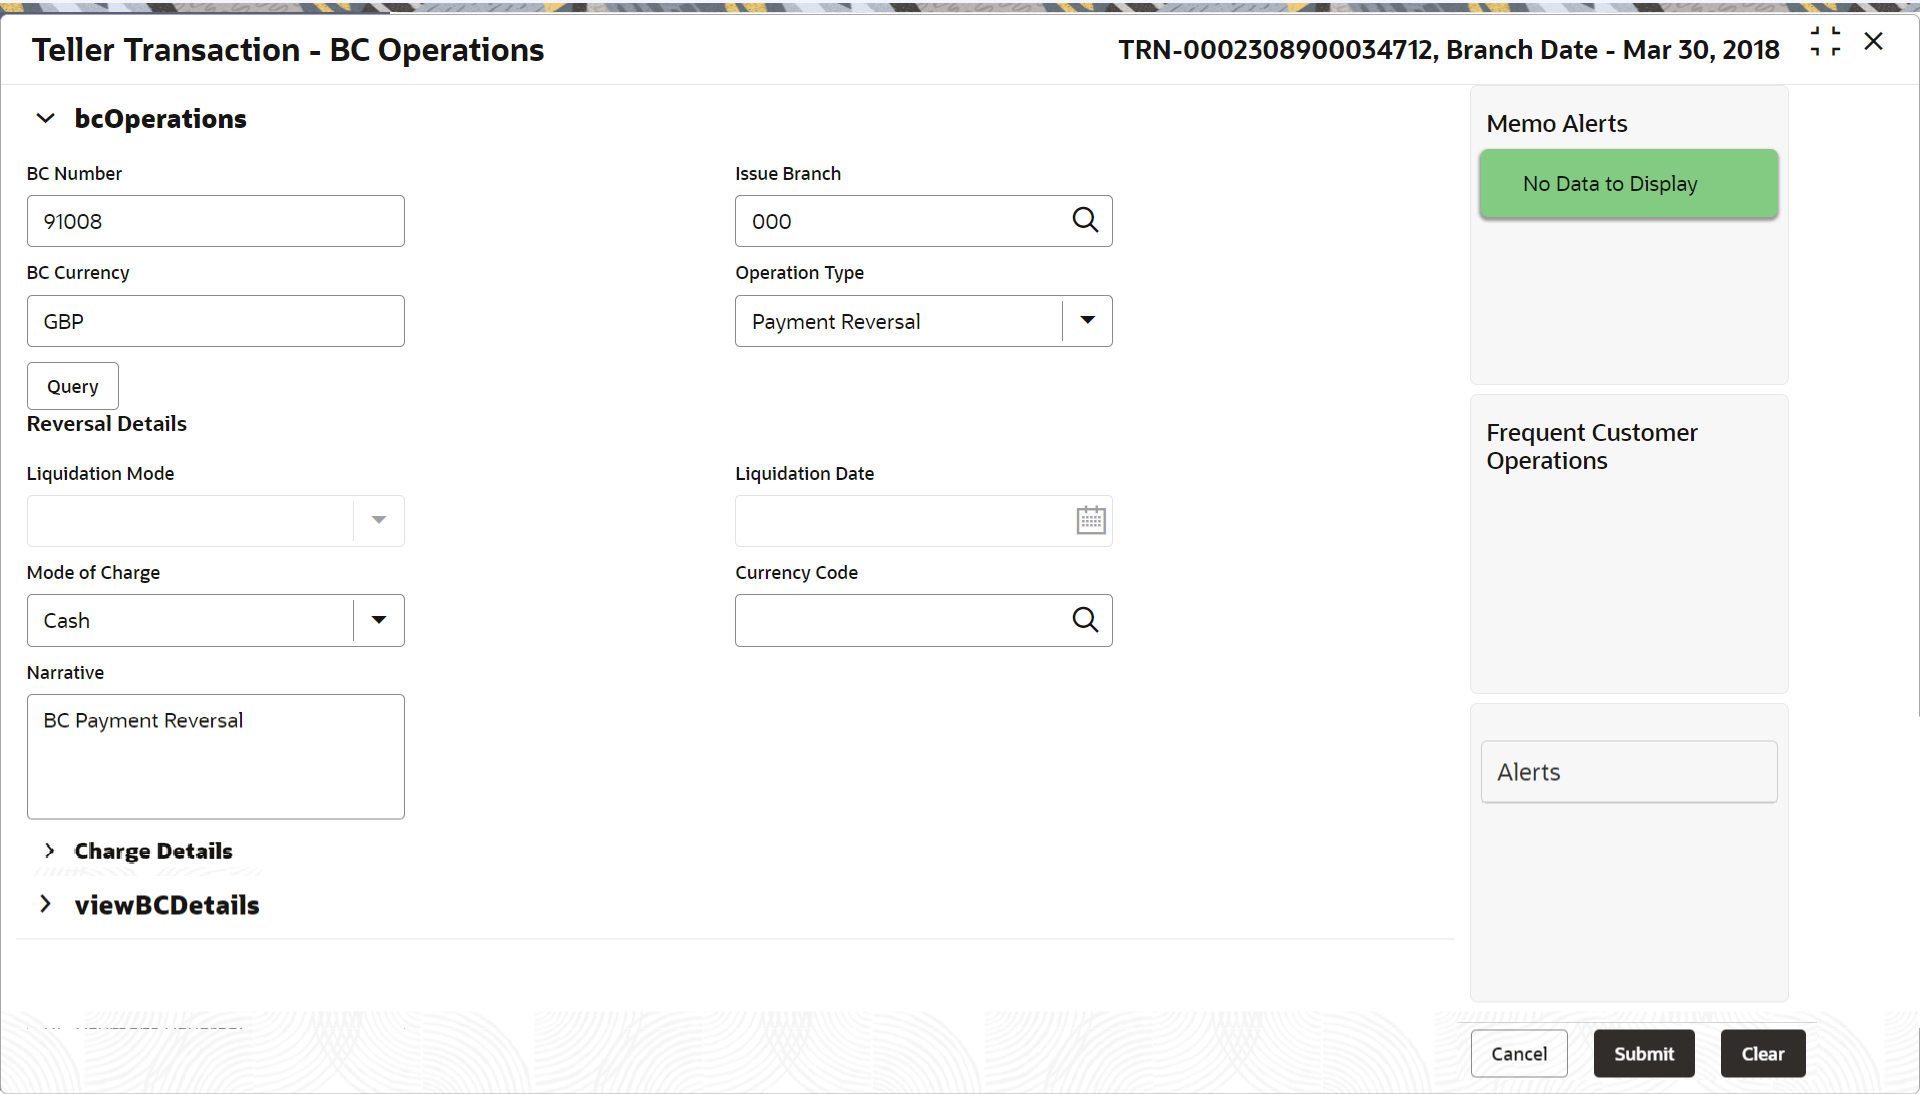The width and height of the screenshot is (1920, 1094).
Task: Submit the transaction
Action: pyautogui.click(x=1643, y=1053)
